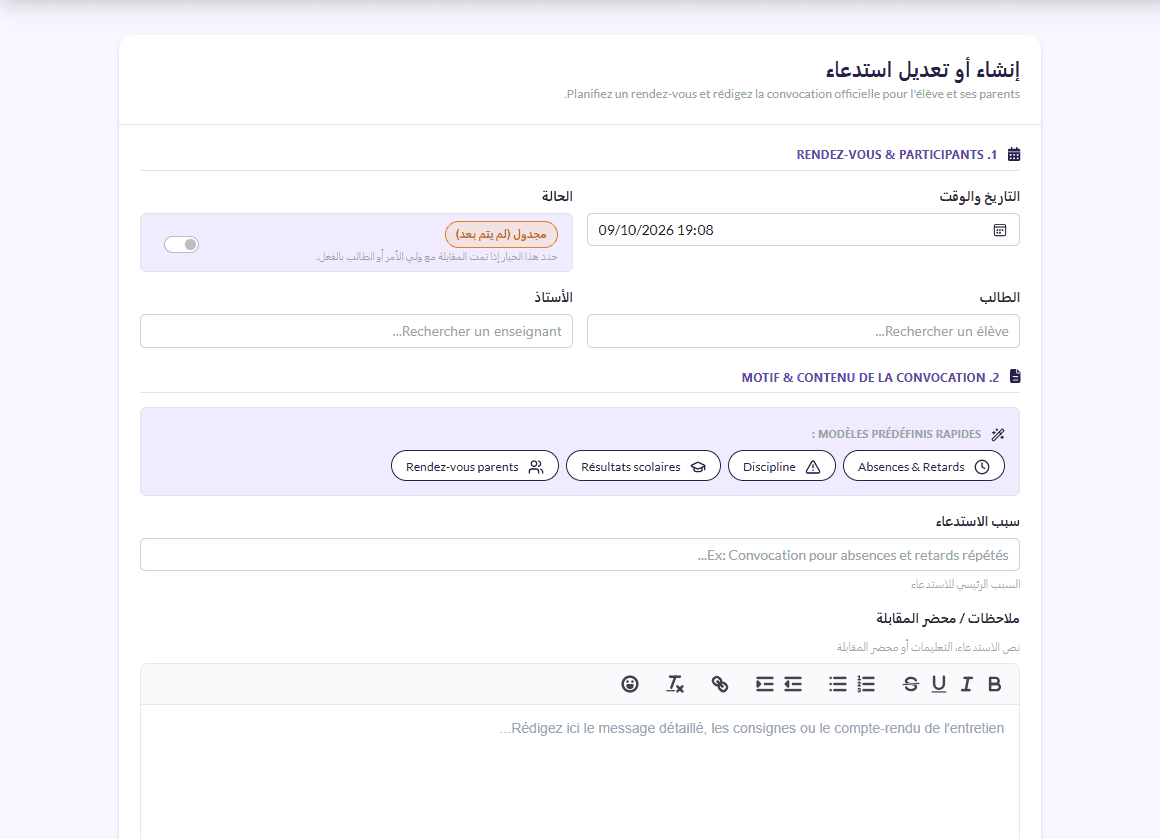
Task: Click into the detailed message editor area
Action: coord(580,772)
